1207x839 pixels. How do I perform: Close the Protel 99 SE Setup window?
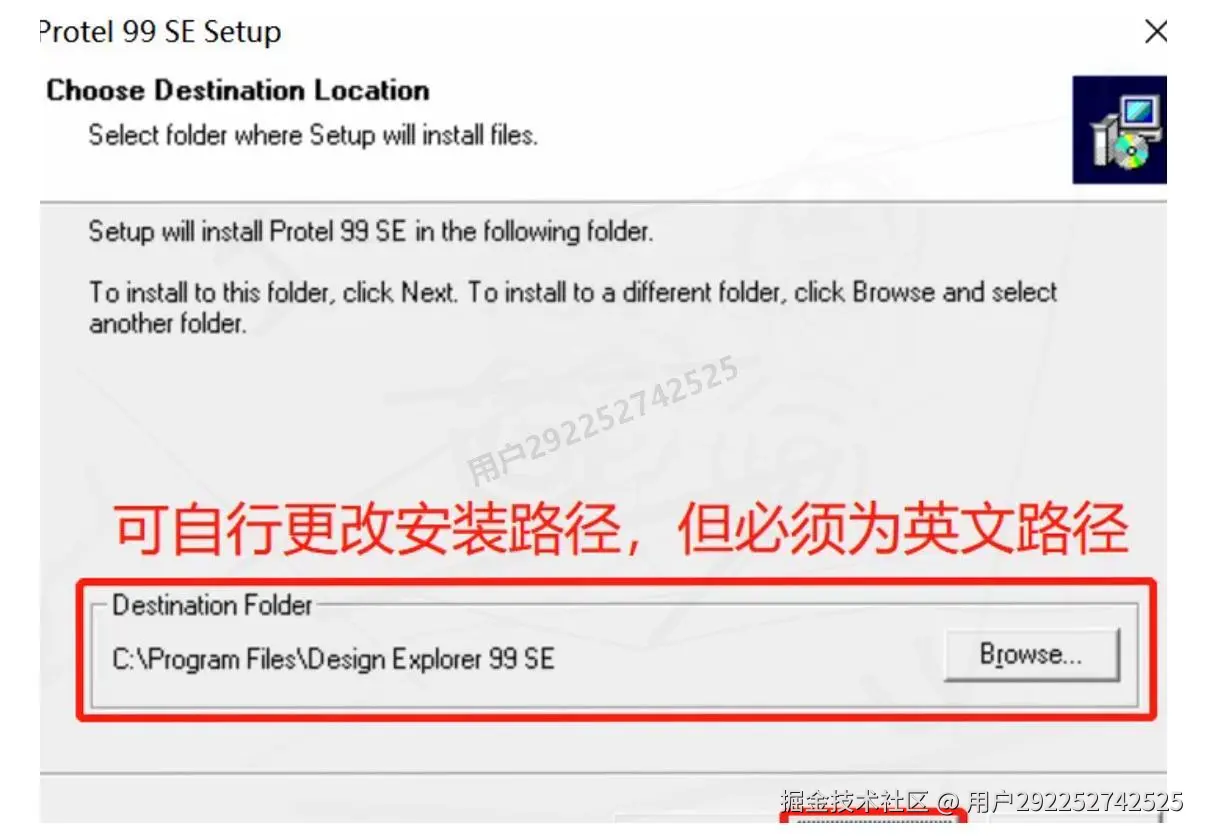tap(1155, 32)
